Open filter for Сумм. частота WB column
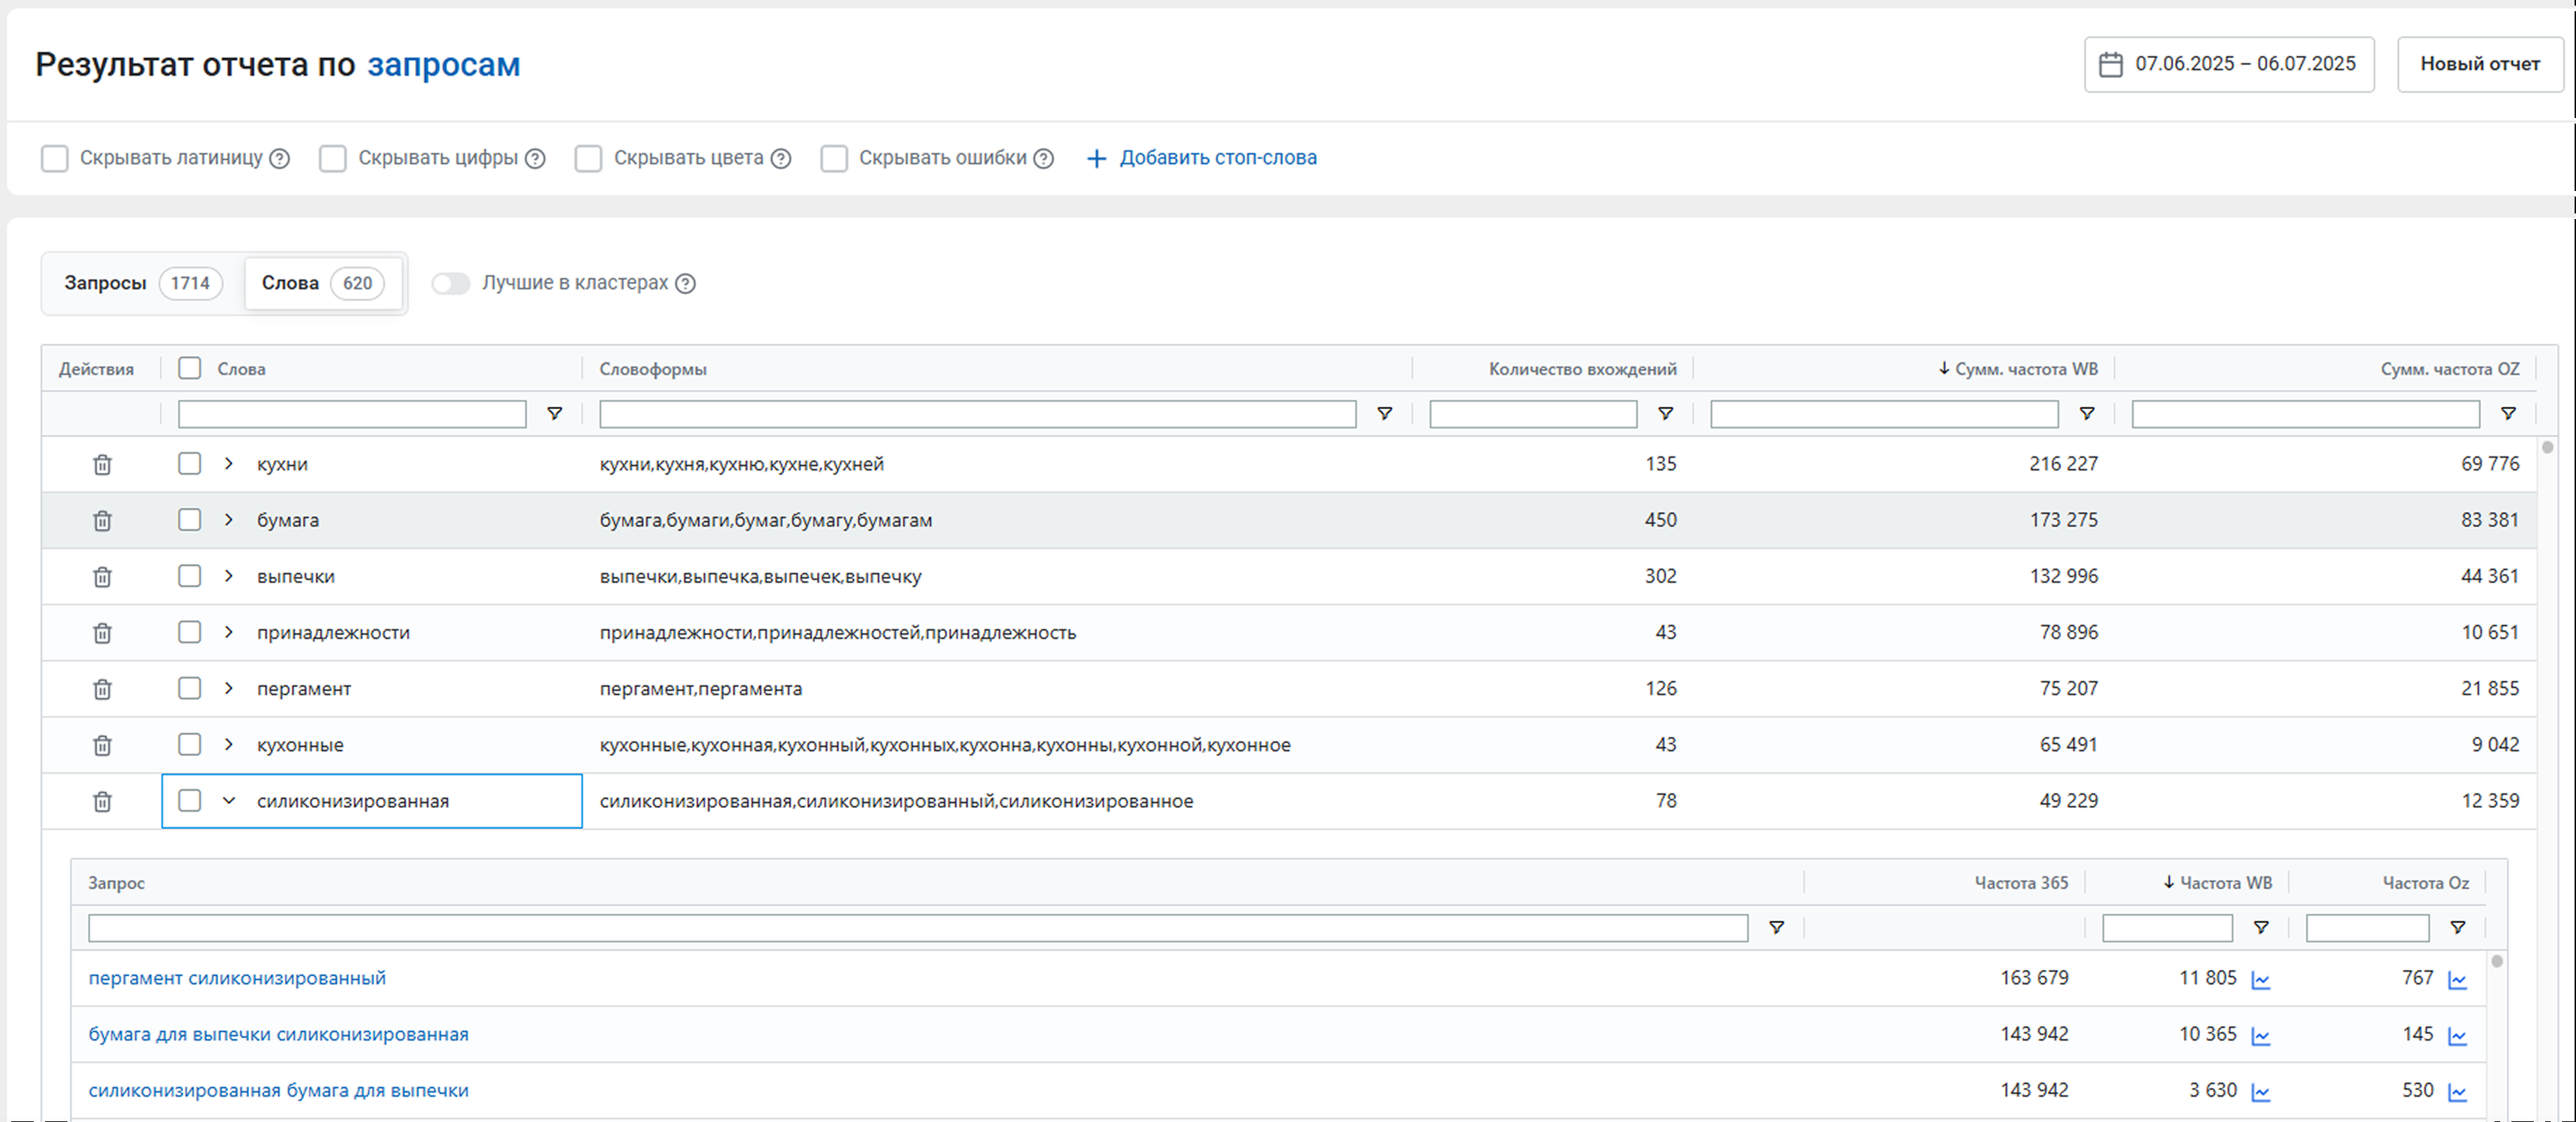 2087,414
